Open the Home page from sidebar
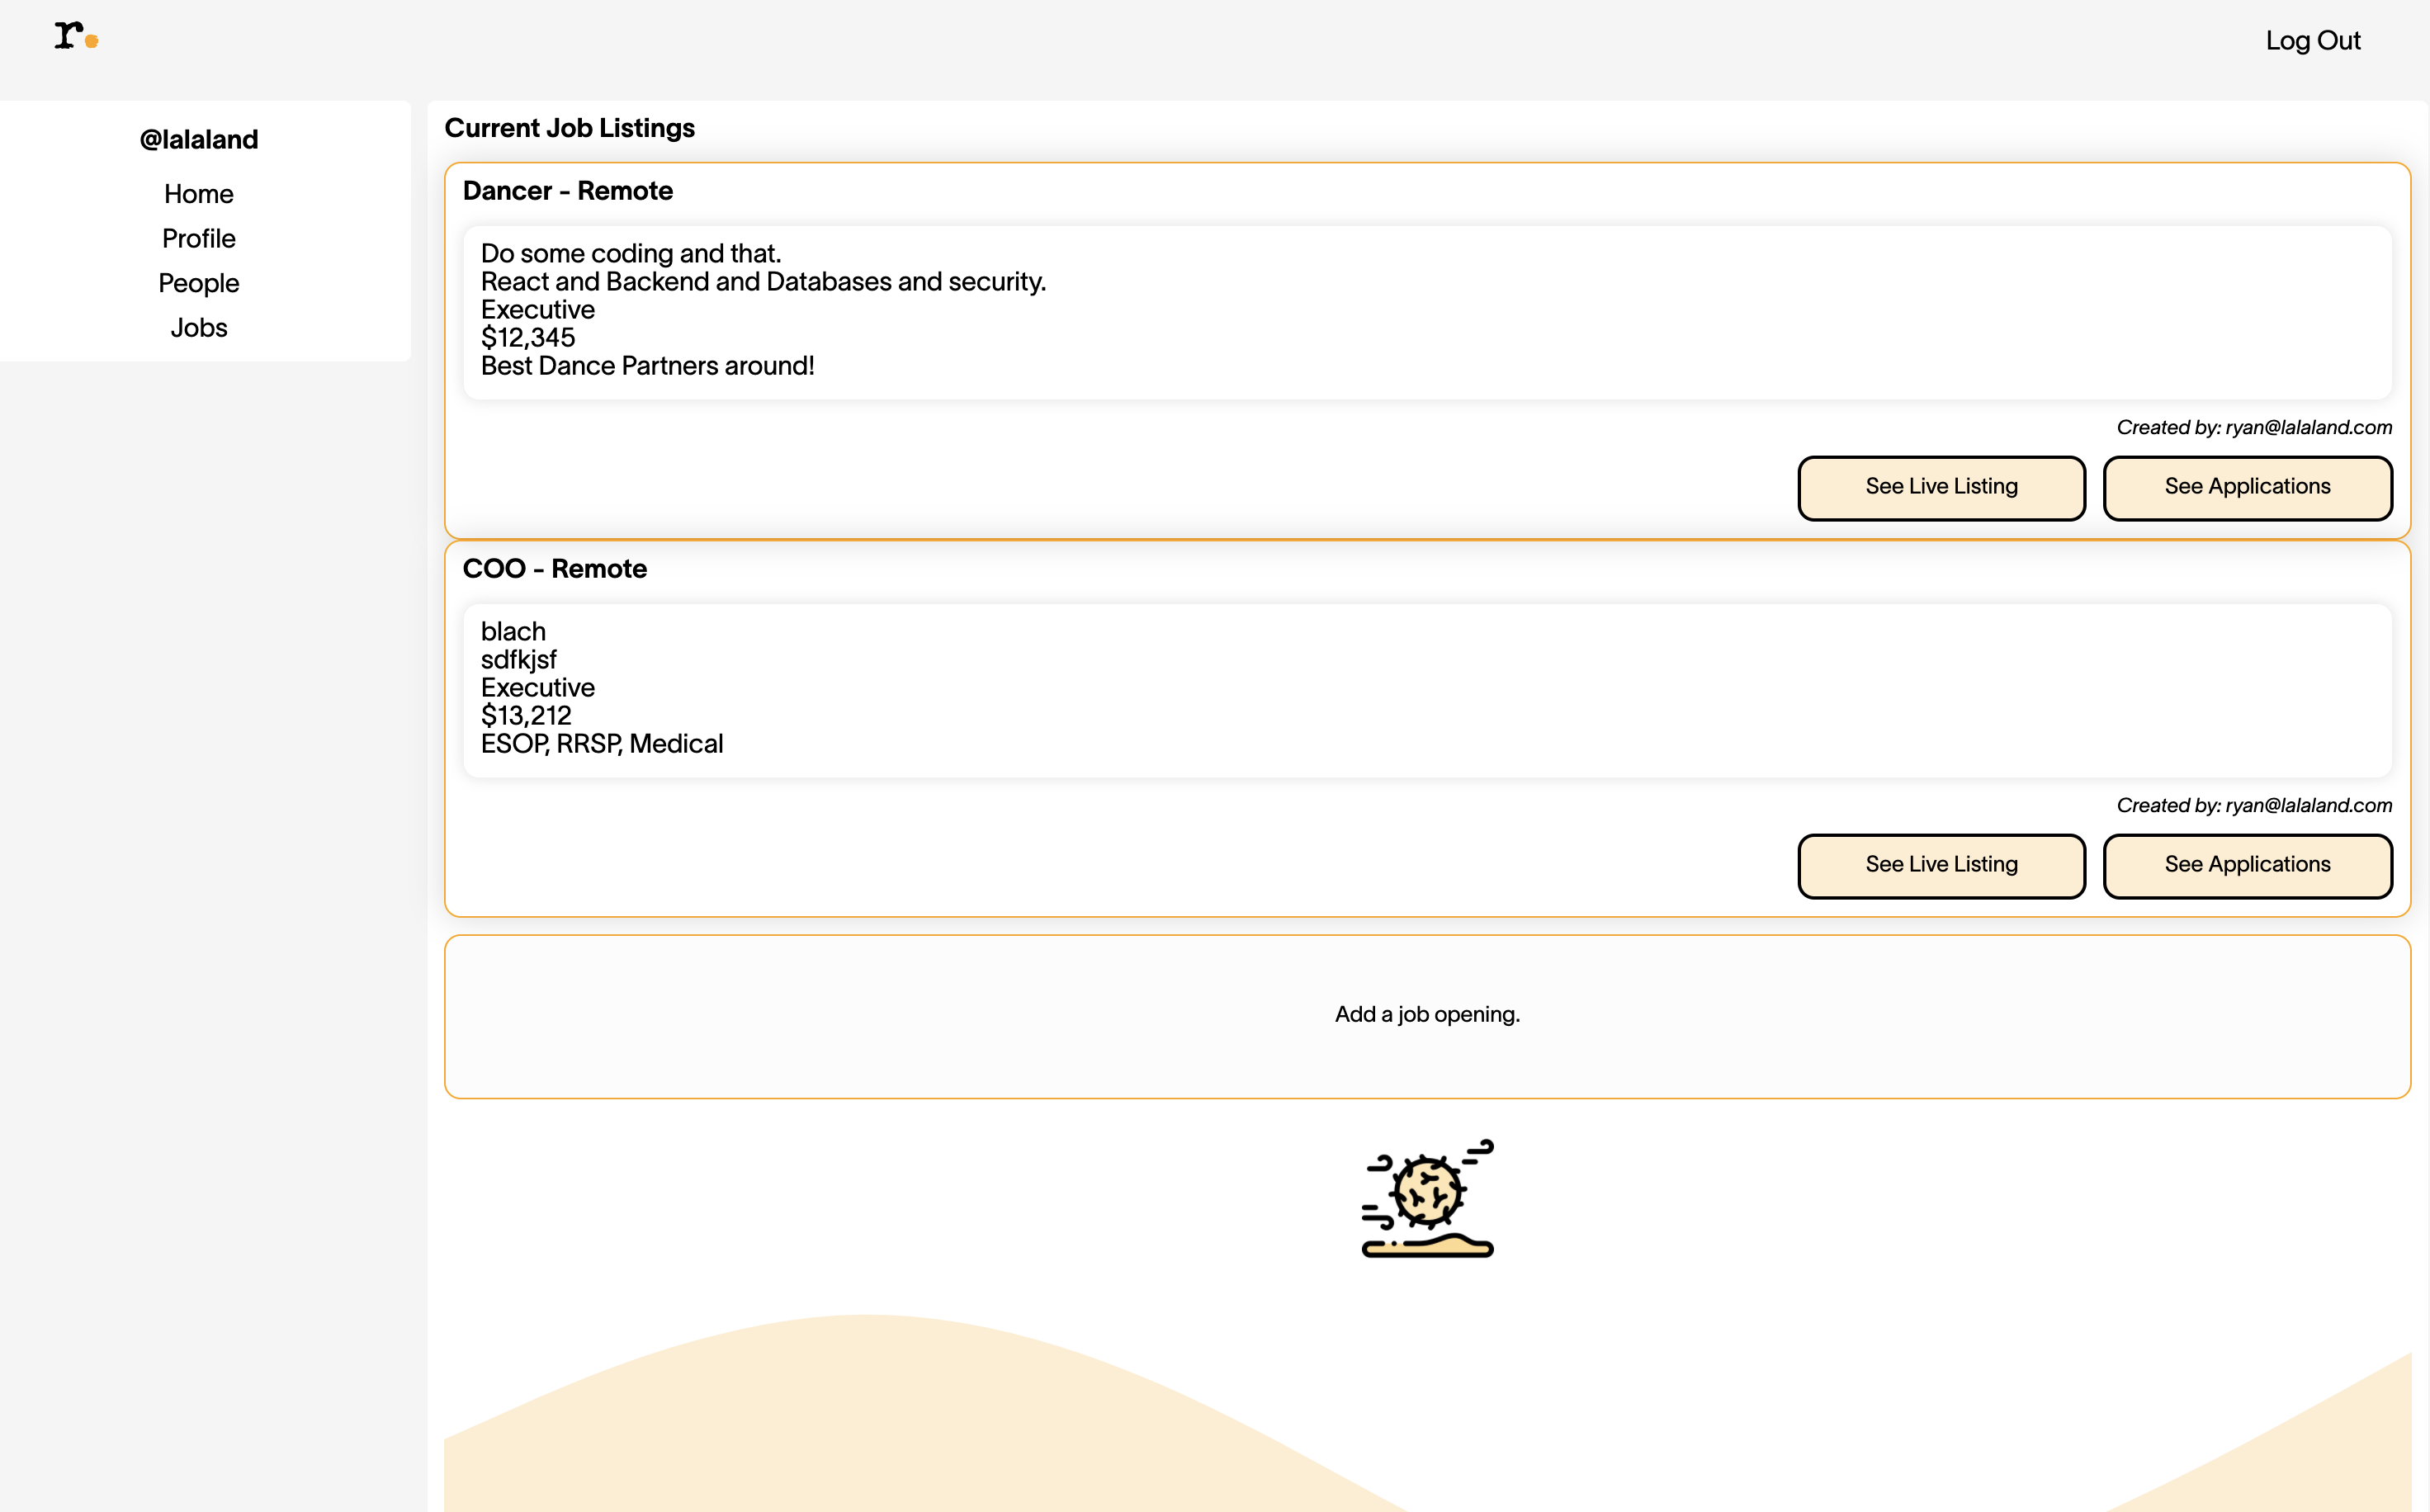The height and width of the screenshot is (1512, 2430). (198, 194)
